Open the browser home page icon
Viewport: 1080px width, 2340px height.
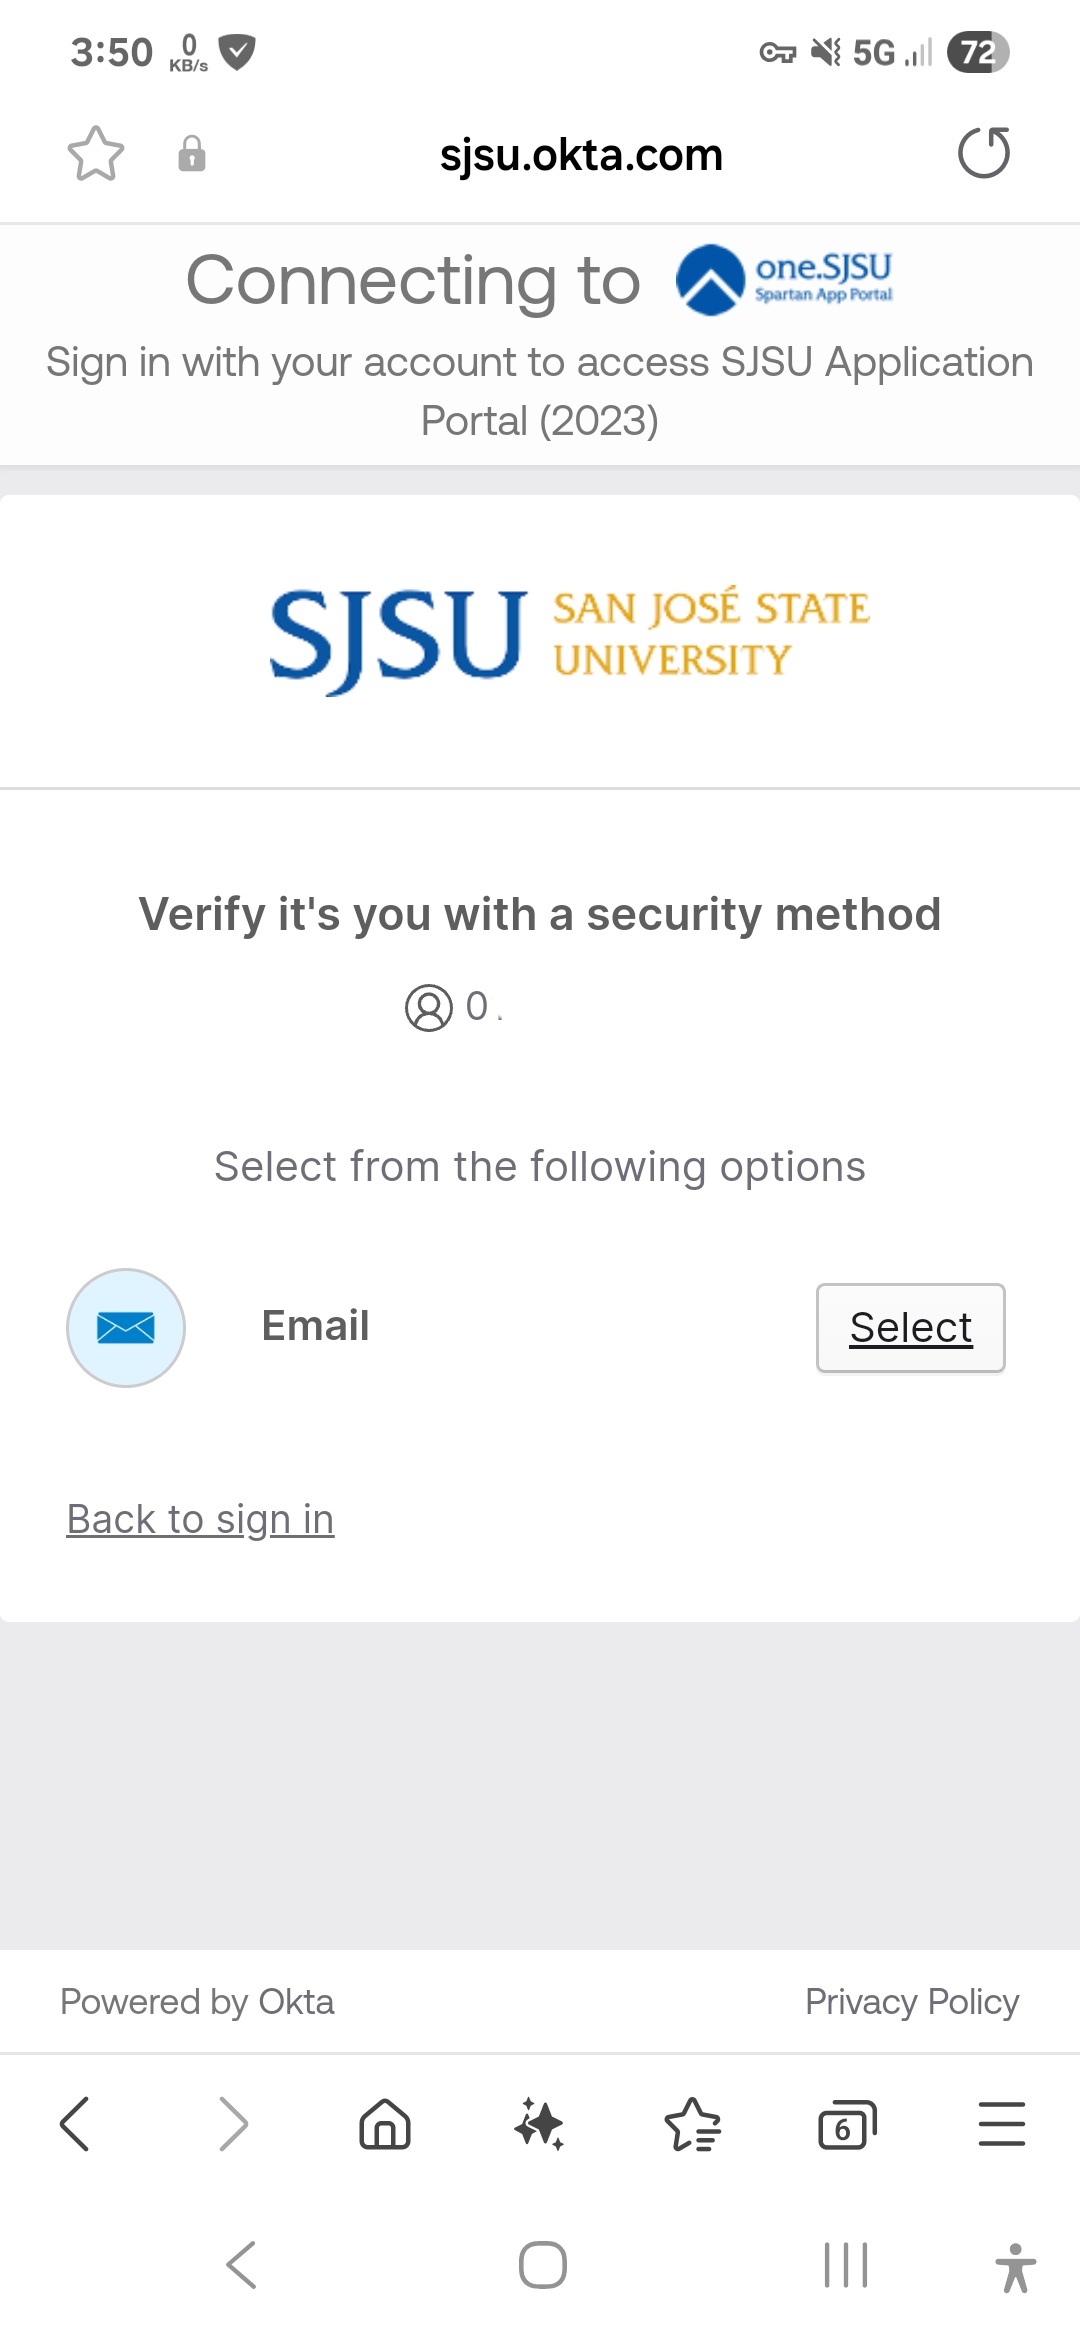click(x=385, y=2124)
